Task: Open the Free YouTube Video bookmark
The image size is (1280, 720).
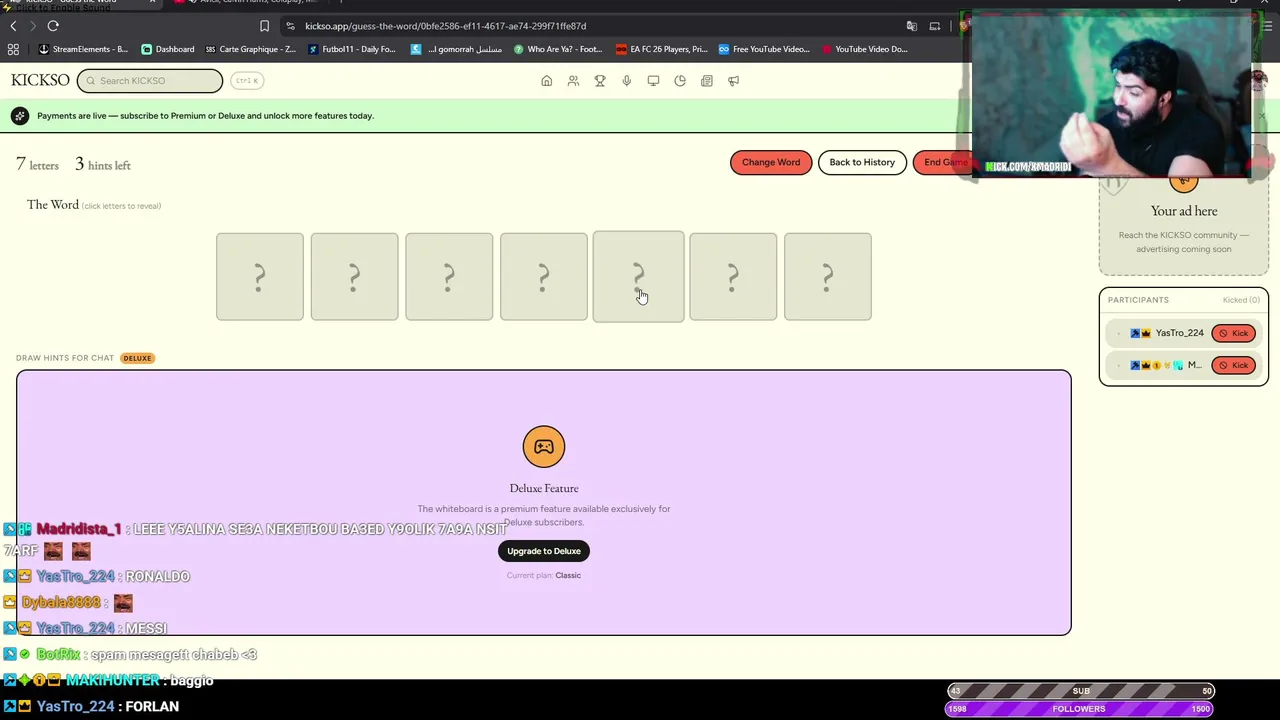Action: point(764,49)
